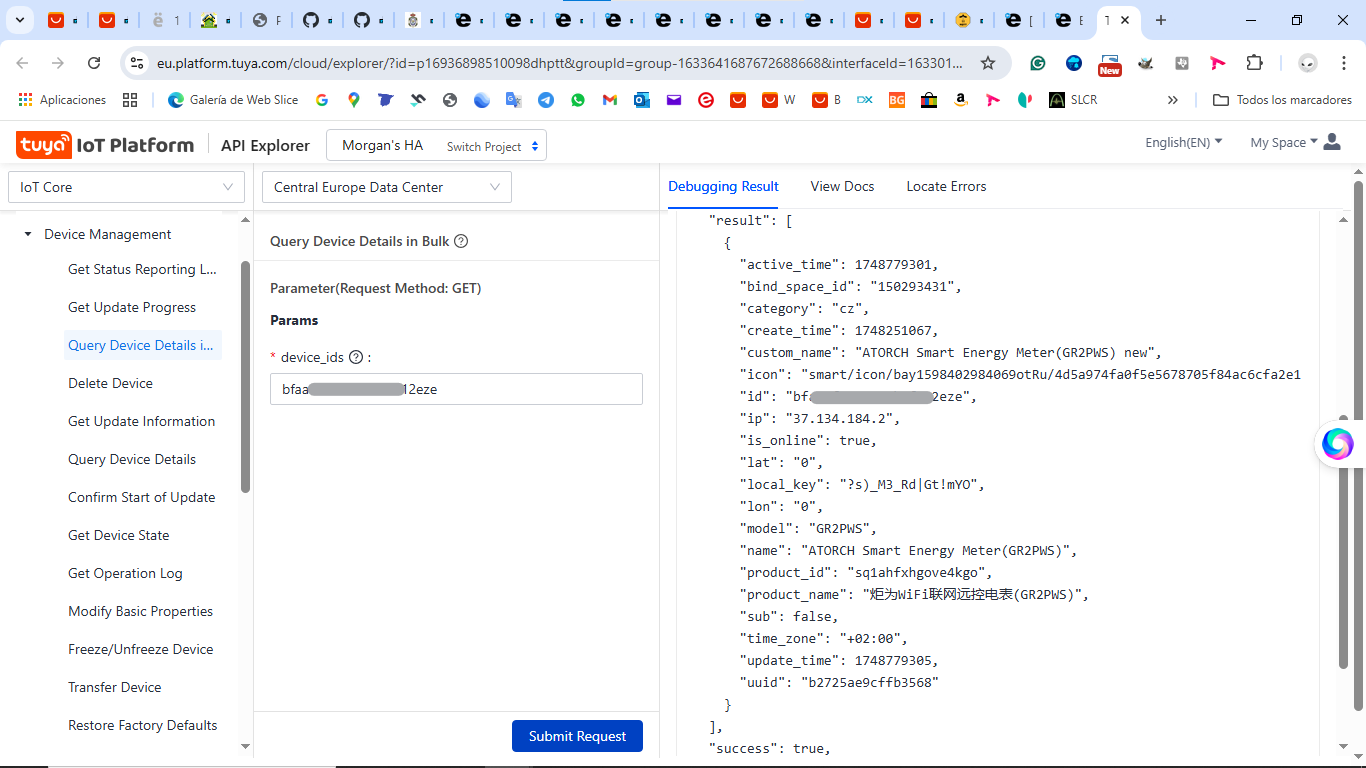Switch to the View Docs tab
The image size is (1366, 768).
click(x=842, y=186)
